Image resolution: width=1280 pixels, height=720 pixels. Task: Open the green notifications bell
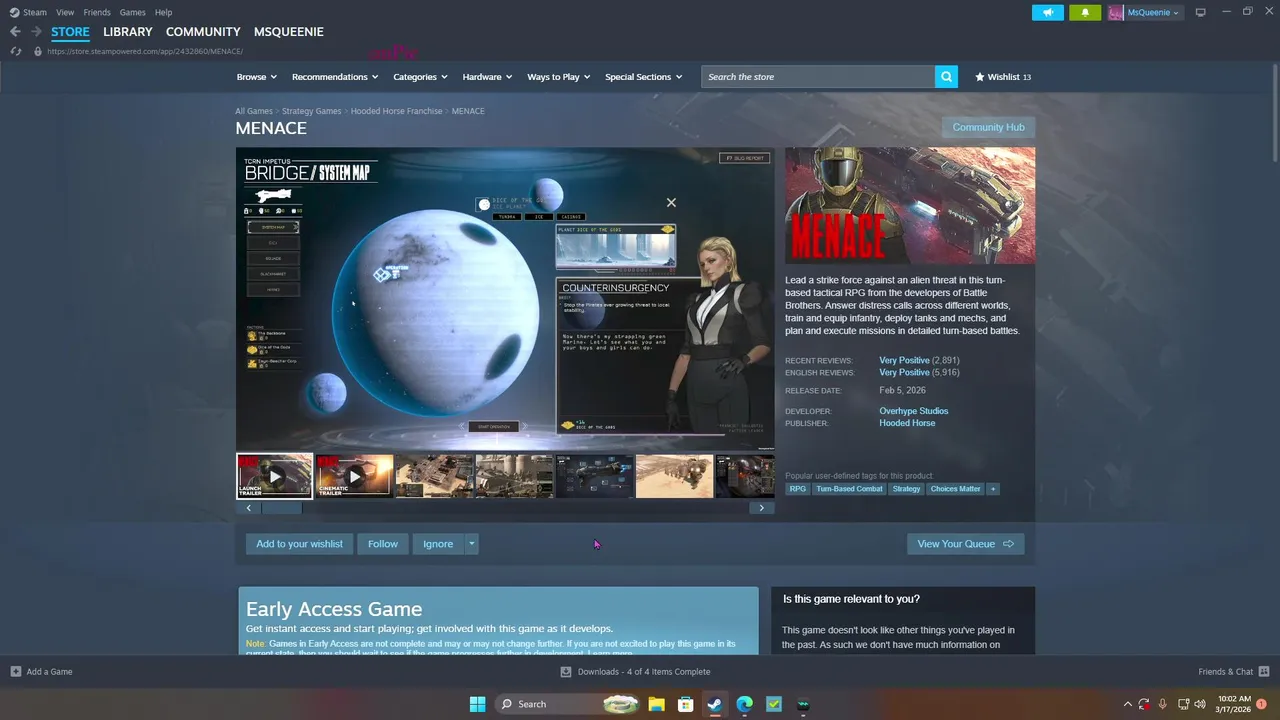point(1085,12)
